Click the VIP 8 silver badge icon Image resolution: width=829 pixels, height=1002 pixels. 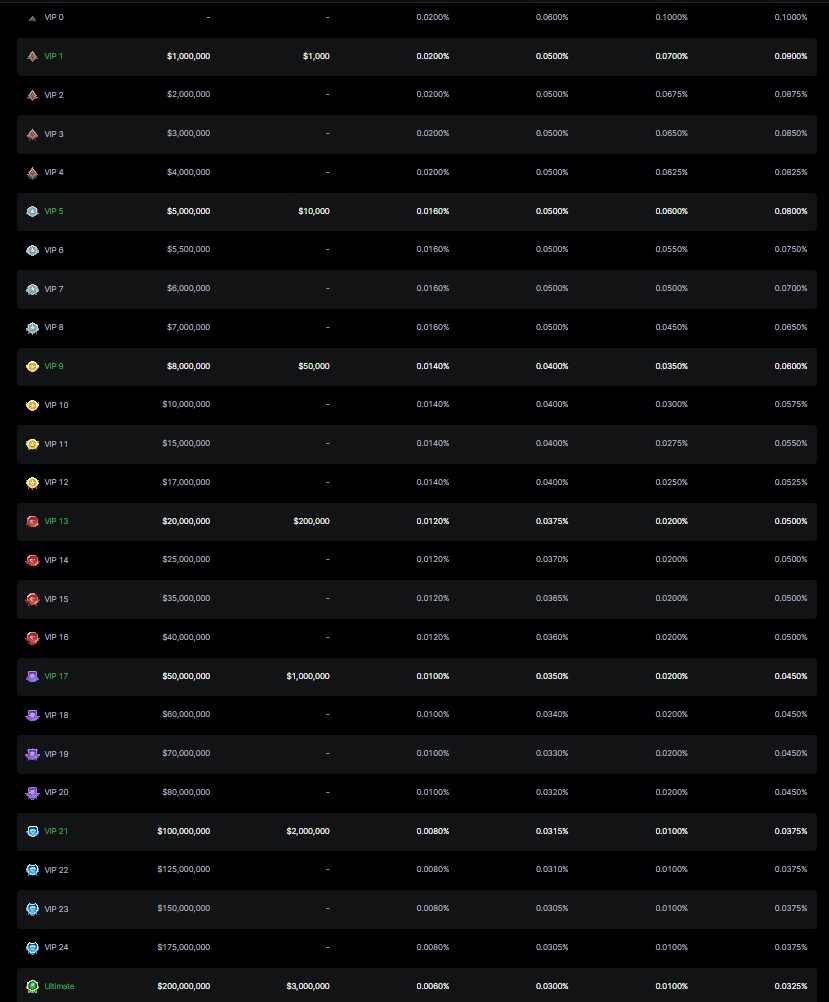[x=32, y=328]
